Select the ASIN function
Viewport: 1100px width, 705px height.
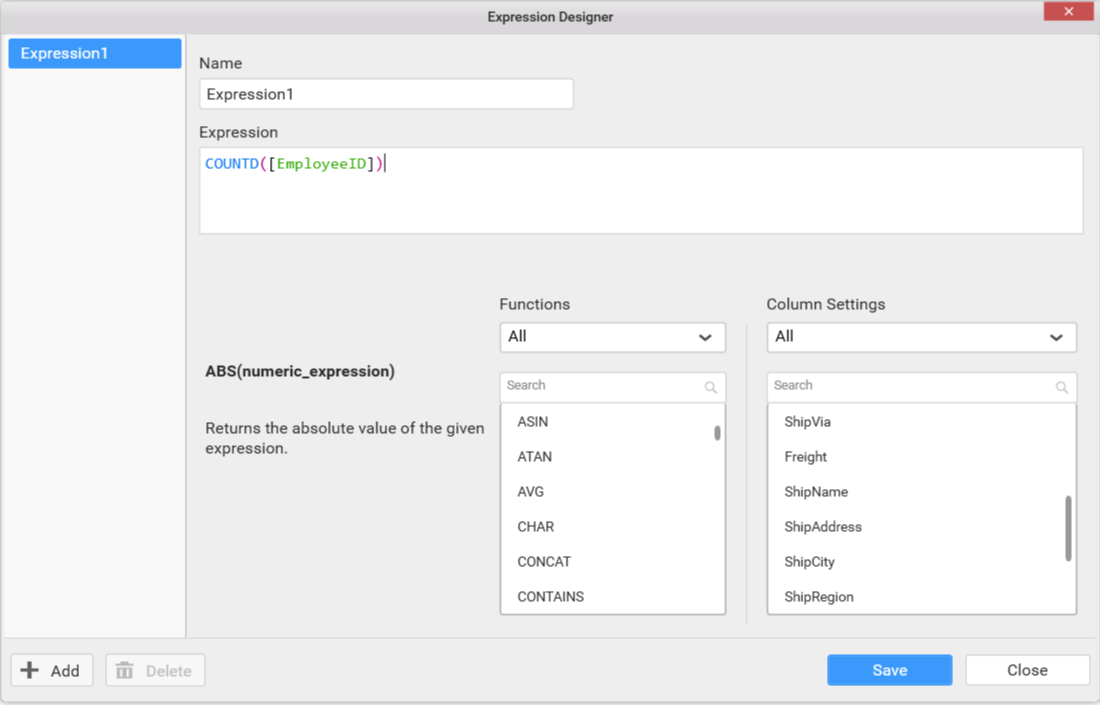tap(532, 422)
